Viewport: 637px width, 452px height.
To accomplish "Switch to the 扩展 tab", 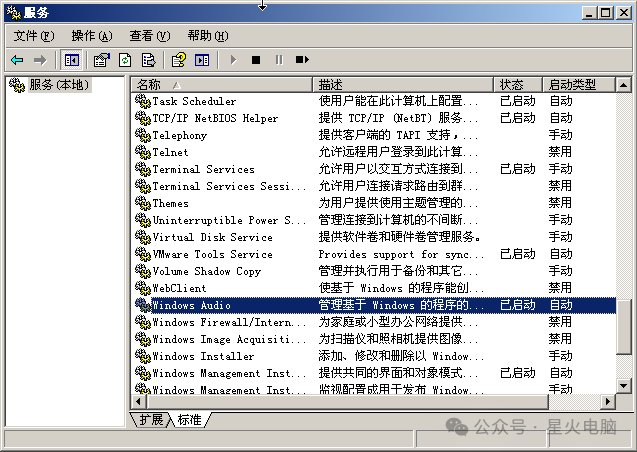I will pos(151,420).
